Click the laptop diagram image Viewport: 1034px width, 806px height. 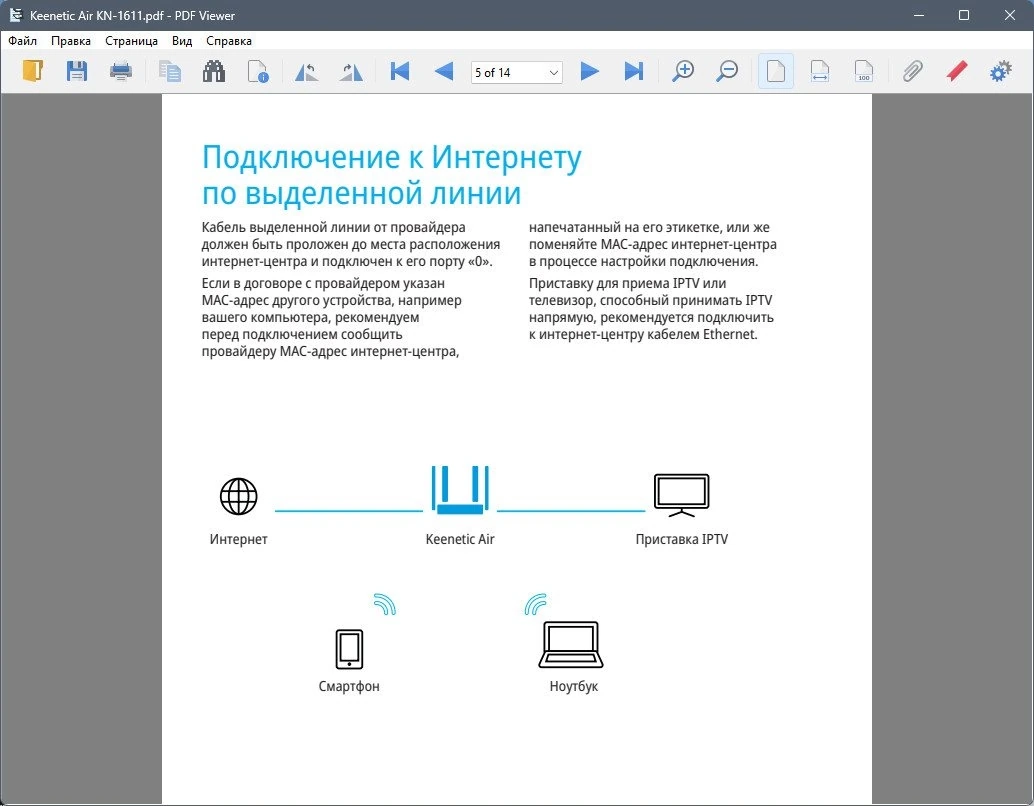click(x=571, y=644)
